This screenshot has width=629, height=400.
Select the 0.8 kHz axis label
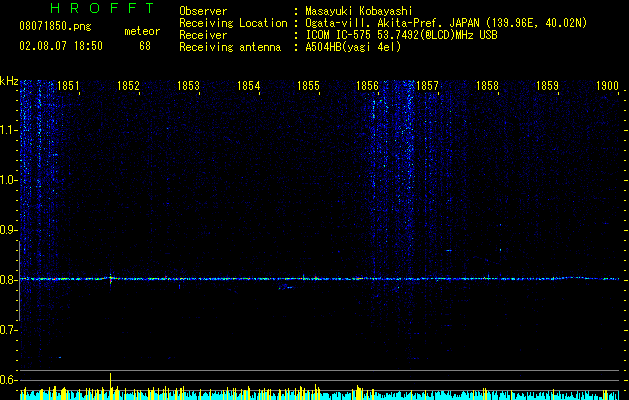point(9,280)
